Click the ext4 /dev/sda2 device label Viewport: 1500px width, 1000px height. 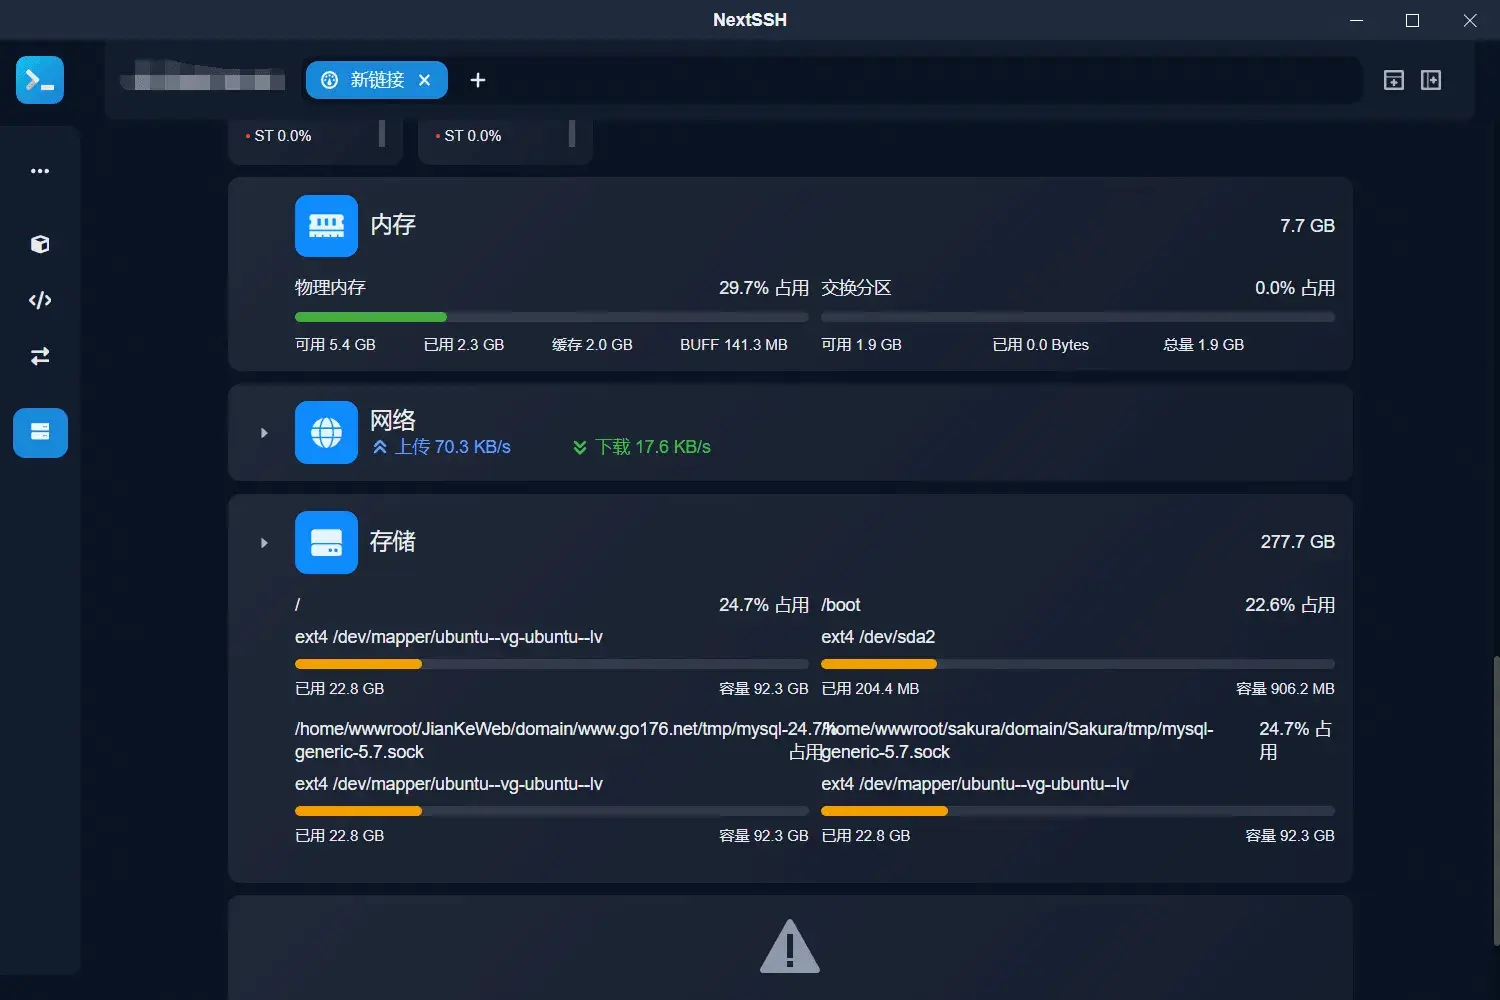878,637
